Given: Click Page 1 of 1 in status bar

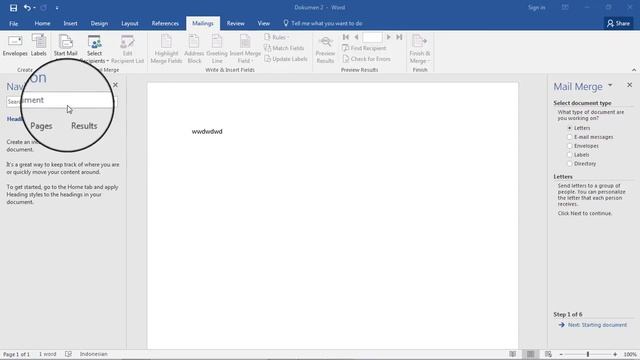Looking at the screenshot, I should pos(16,354).
